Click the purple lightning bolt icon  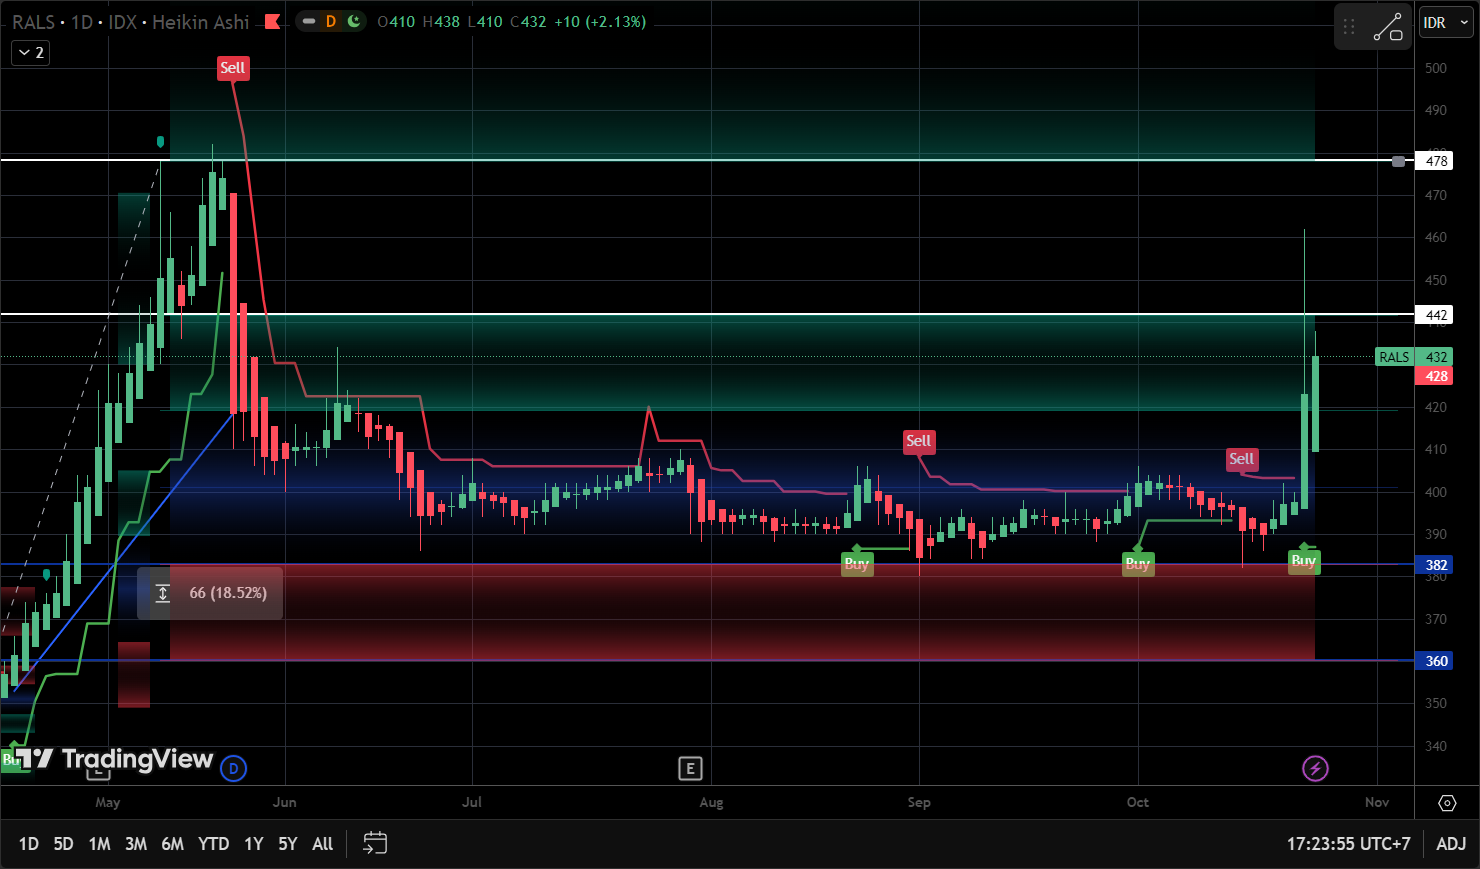pyautogui.click(x=1315, y=768)
